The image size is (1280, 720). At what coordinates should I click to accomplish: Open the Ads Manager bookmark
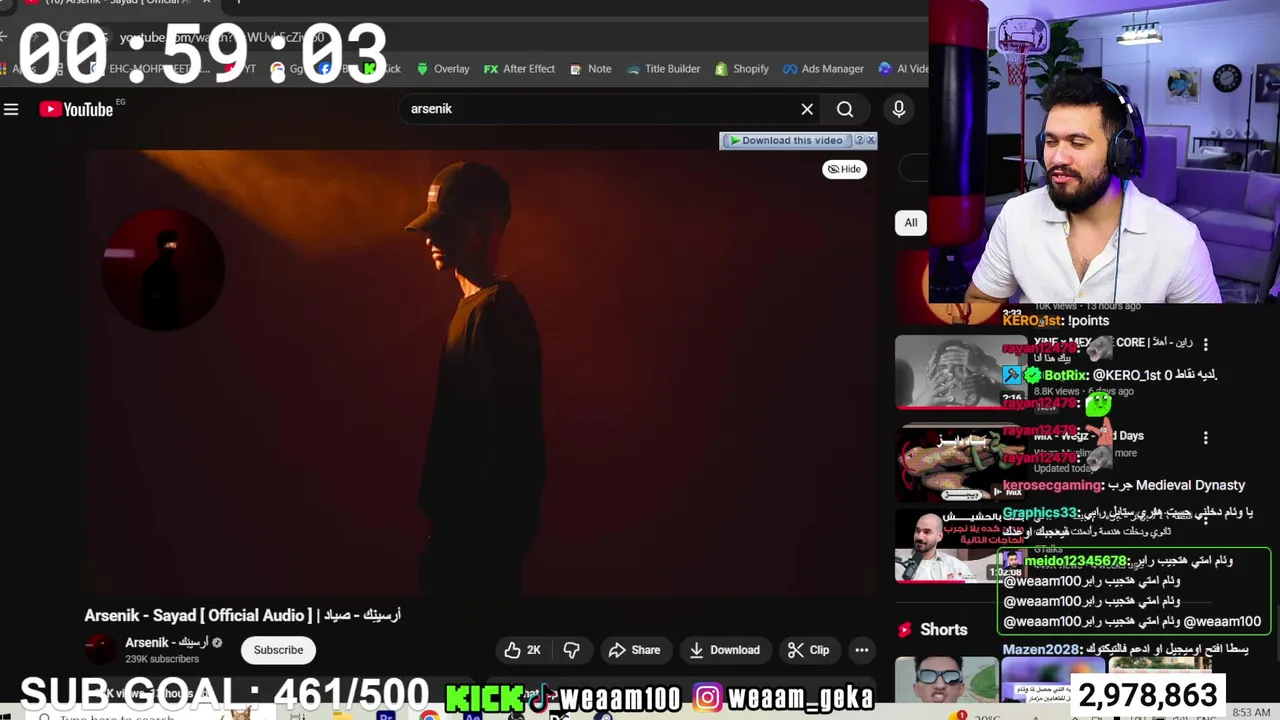pos(823,69)
